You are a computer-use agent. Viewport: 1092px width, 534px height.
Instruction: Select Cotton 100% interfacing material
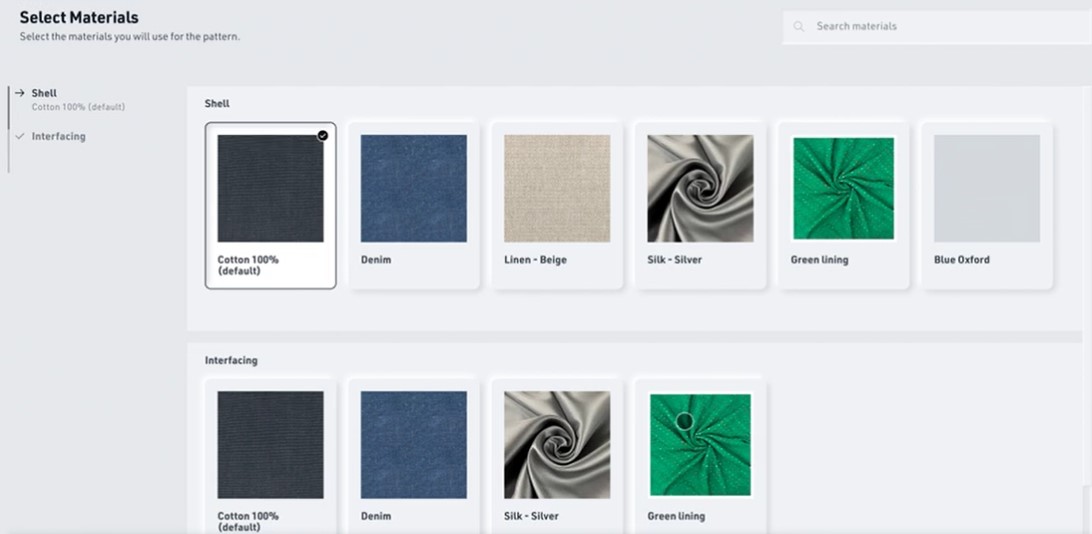(x=270, y=445)
